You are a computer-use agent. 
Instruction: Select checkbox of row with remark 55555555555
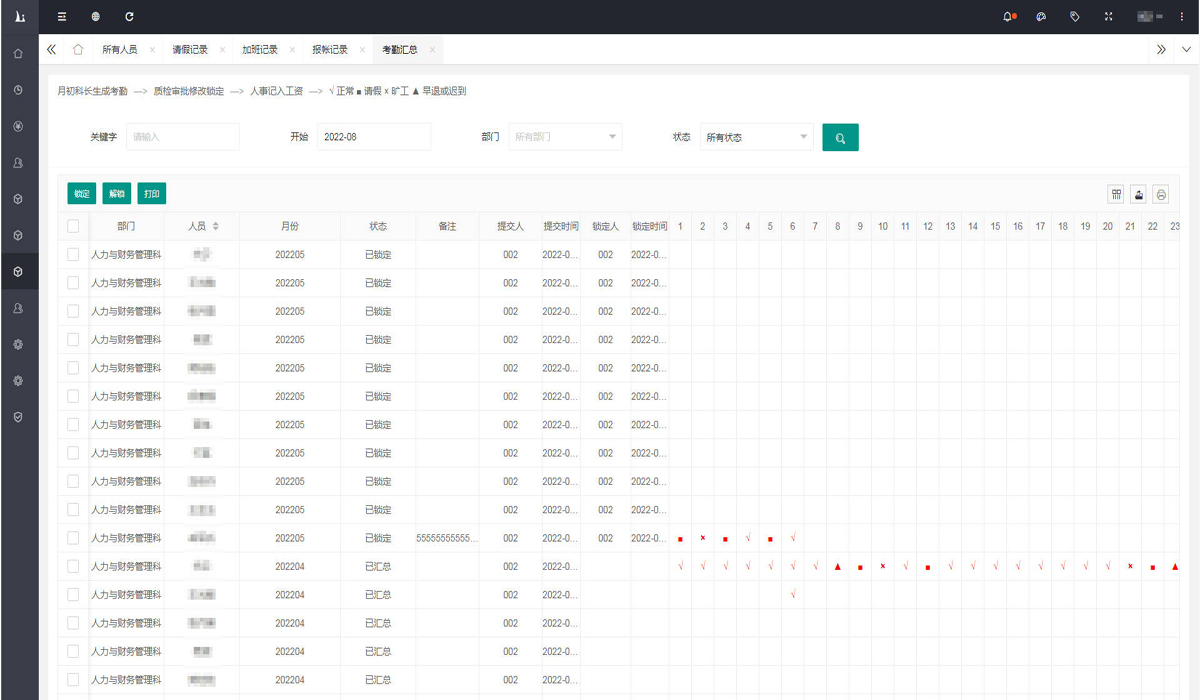[73, 538]
